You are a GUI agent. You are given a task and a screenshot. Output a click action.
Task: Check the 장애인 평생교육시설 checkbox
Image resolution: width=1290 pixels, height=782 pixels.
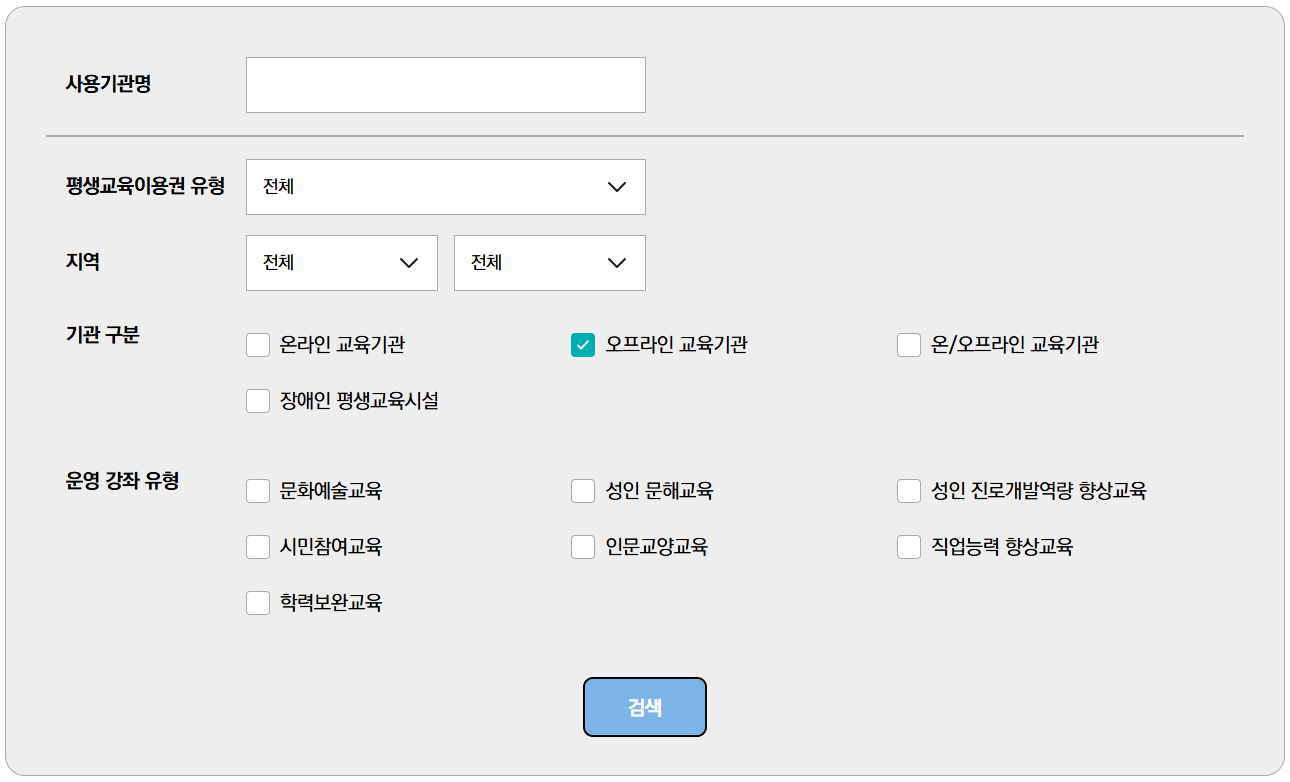point(257,400)
